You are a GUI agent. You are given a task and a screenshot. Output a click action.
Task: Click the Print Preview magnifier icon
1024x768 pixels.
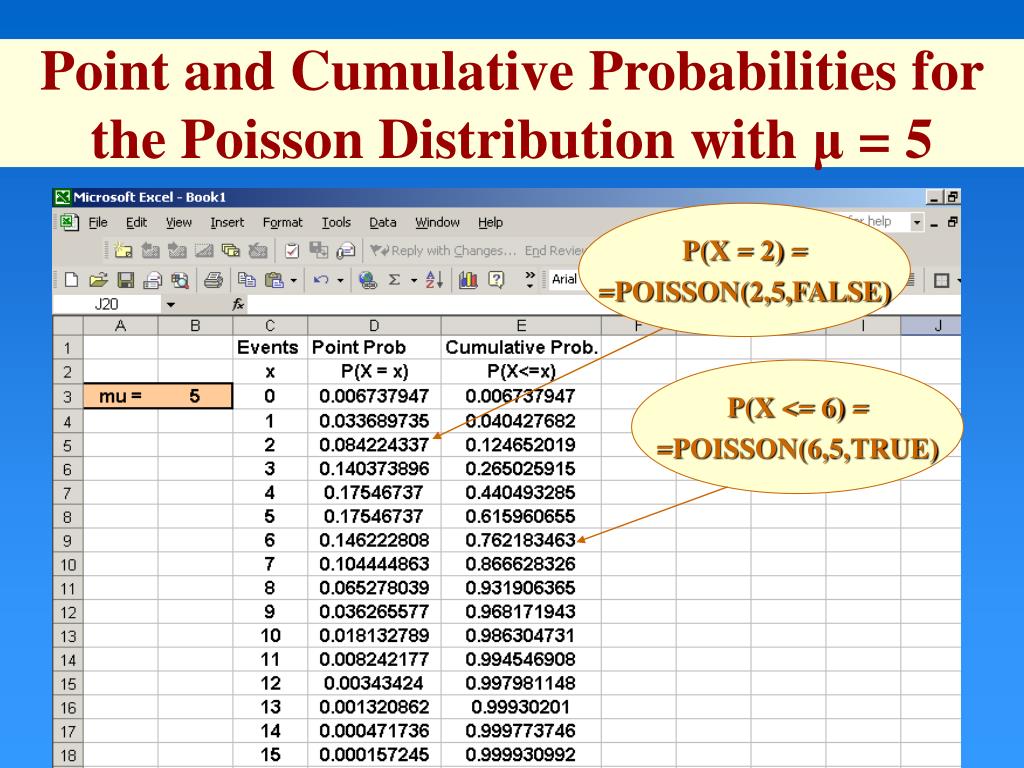pyautogui.click(x=180, y=280)
